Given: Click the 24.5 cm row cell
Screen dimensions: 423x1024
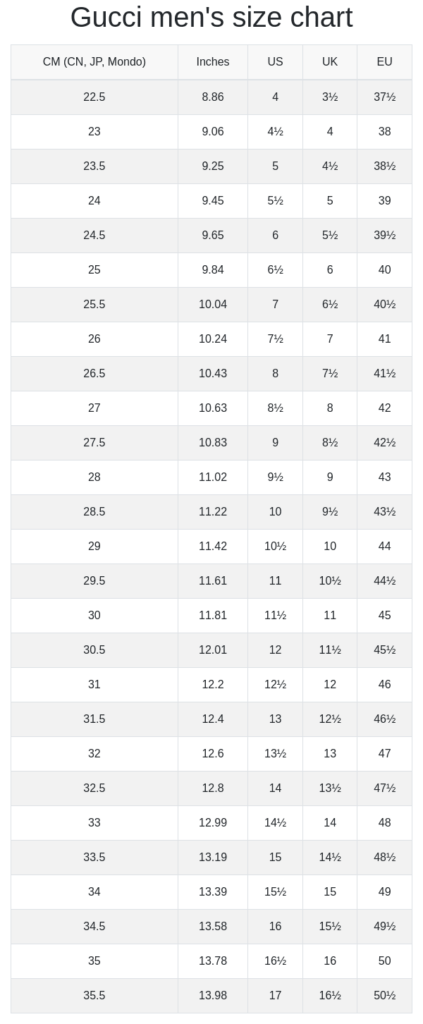Looking at the screenshot, I should coord(94,235).
